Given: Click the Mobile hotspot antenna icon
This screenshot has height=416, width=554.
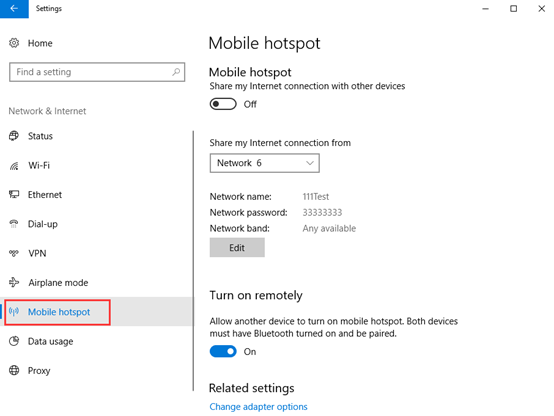Looking at the screenshot, I should pyautogui.click(x=14, y=312).
